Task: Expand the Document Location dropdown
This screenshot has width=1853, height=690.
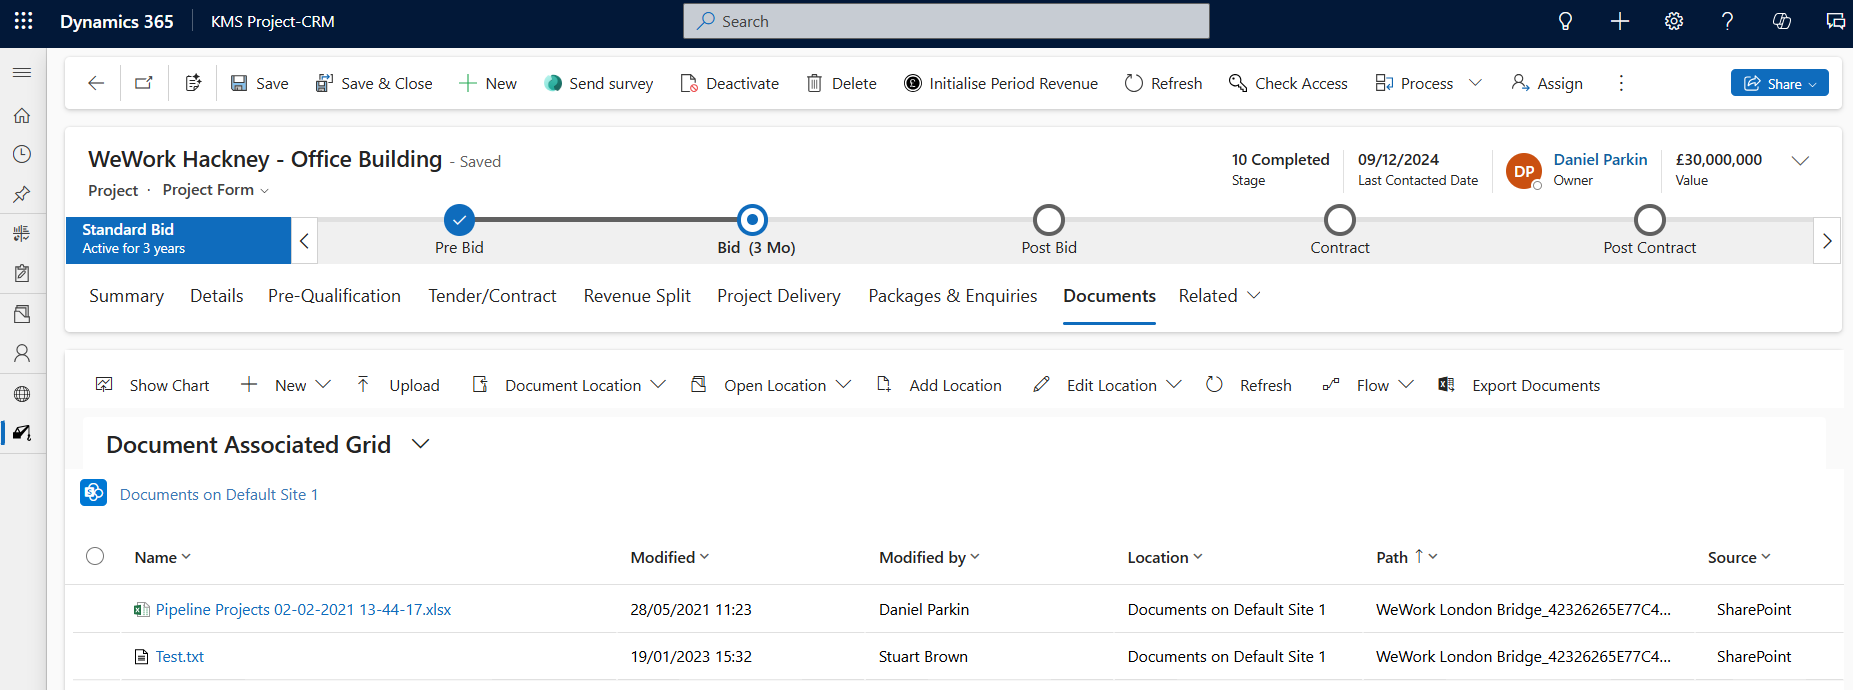Action: click(x=658, y=385)
